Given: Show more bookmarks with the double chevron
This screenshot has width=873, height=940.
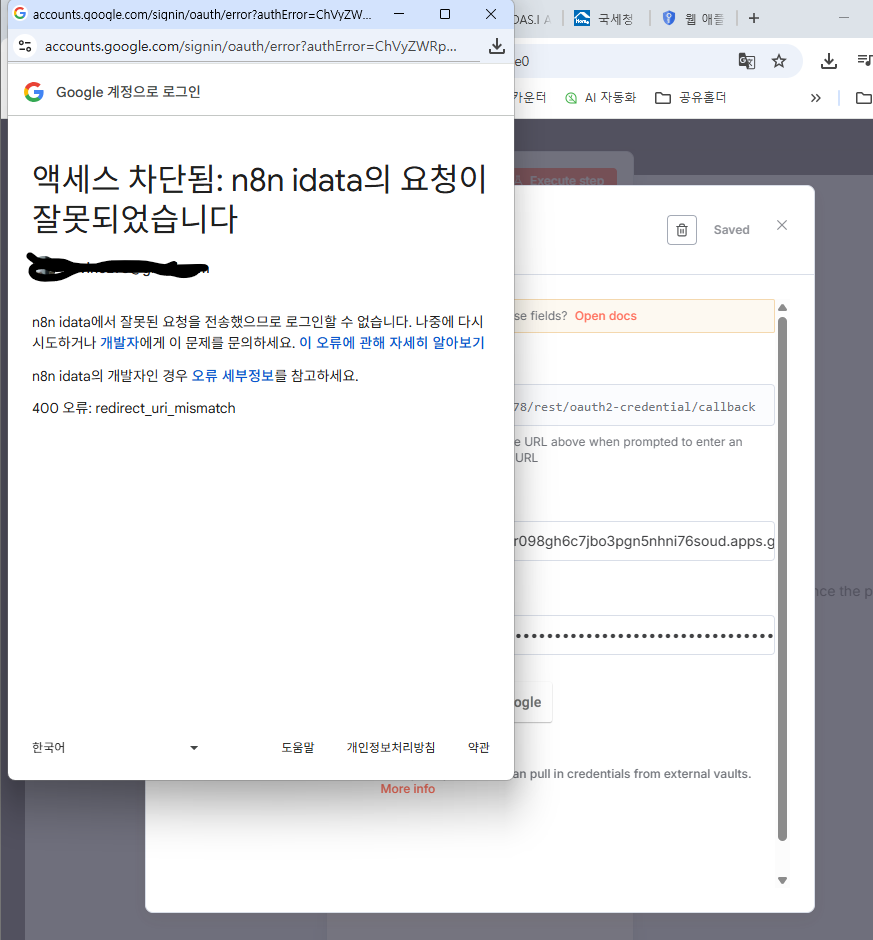Looking at the screenshot, I should (815, 98).
